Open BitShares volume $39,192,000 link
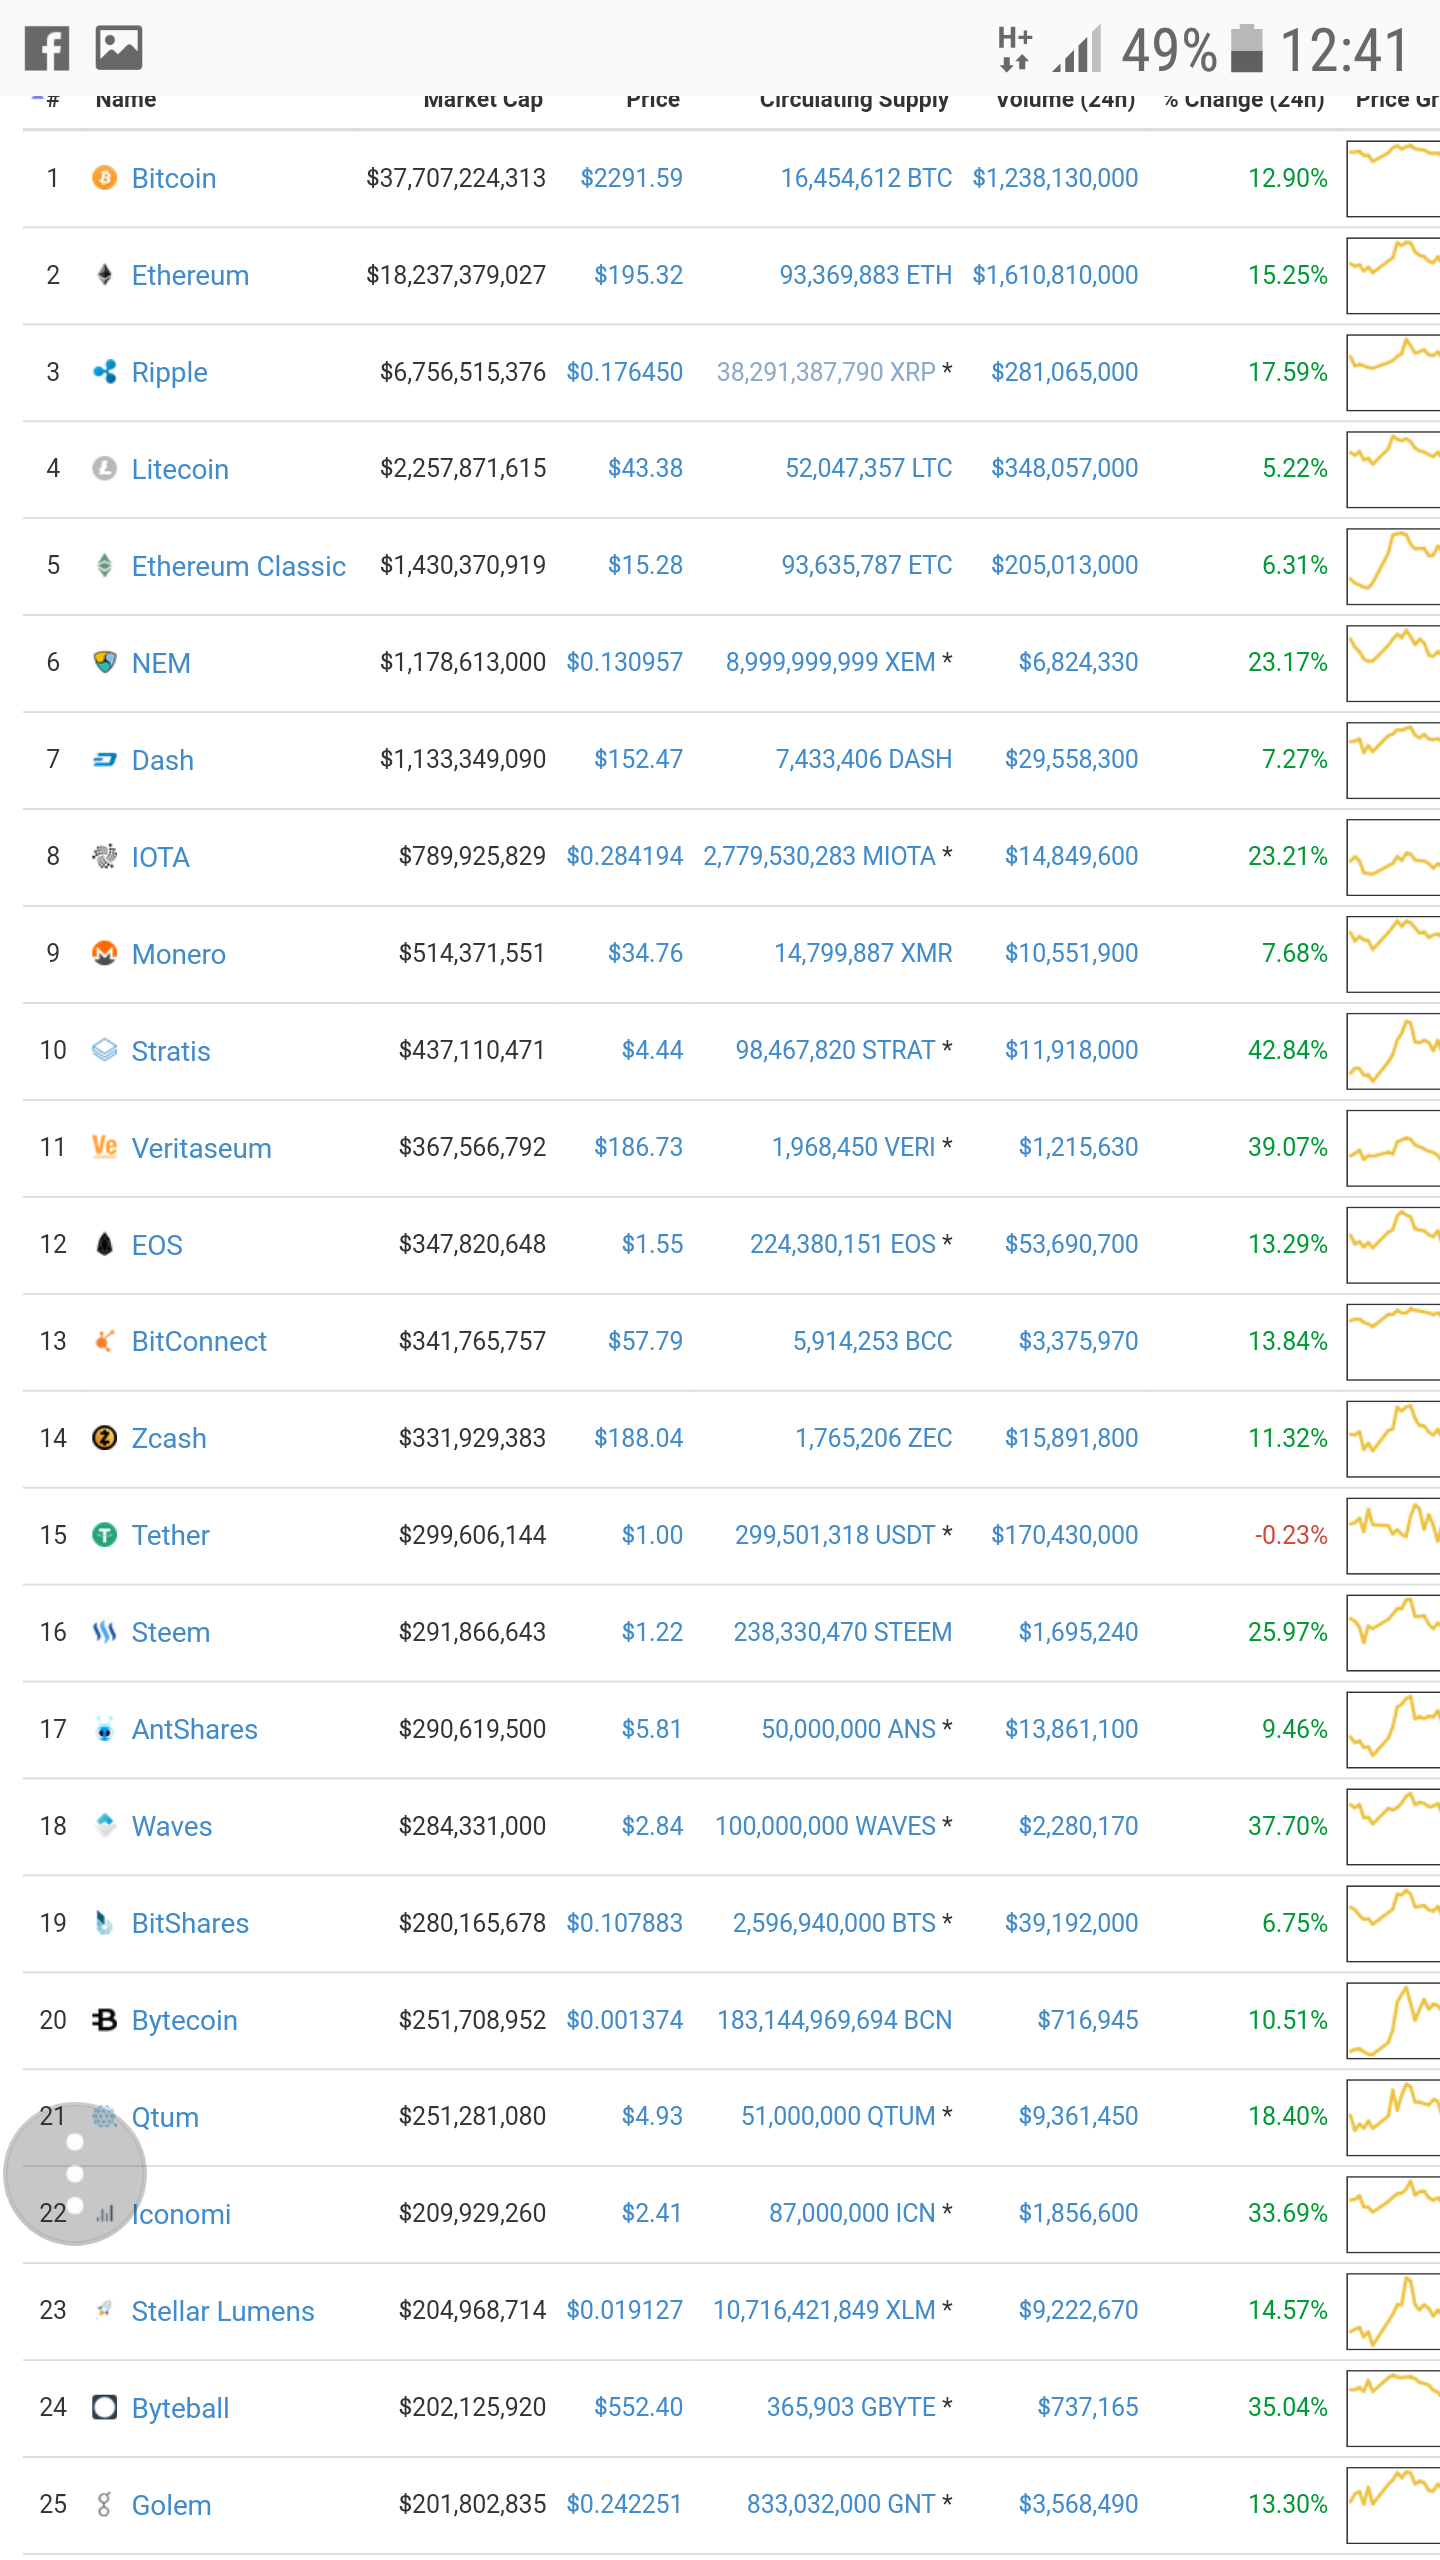This screenshot has height=2560, width=1440. (1071, 1923)
